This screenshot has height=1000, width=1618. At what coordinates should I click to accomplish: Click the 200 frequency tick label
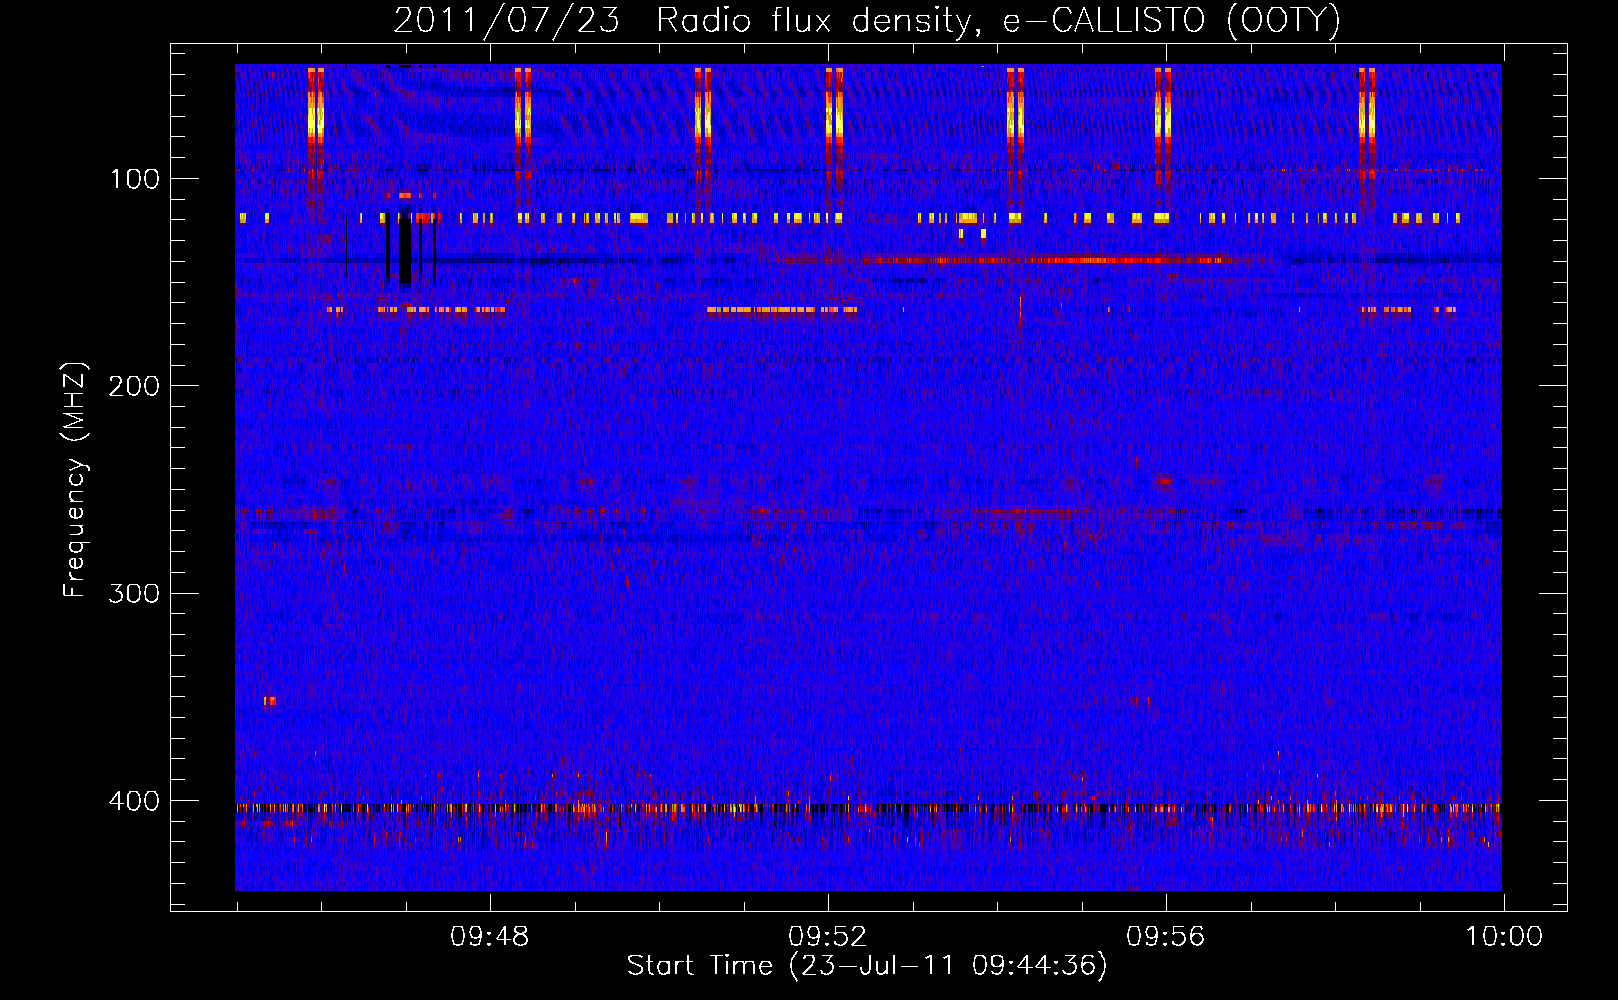[134, 386]
